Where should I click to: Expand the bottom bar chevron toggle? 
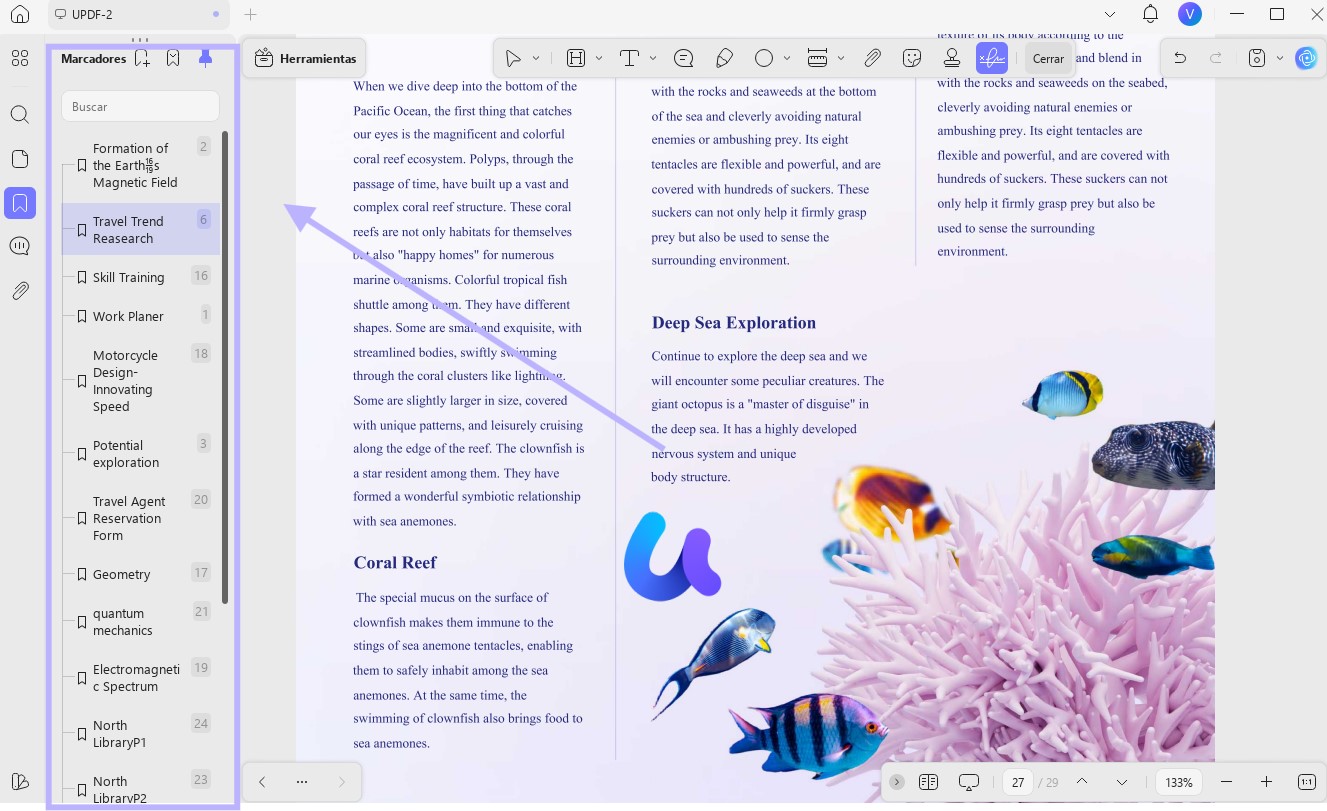pyautogui.click(x=897, y=782)
